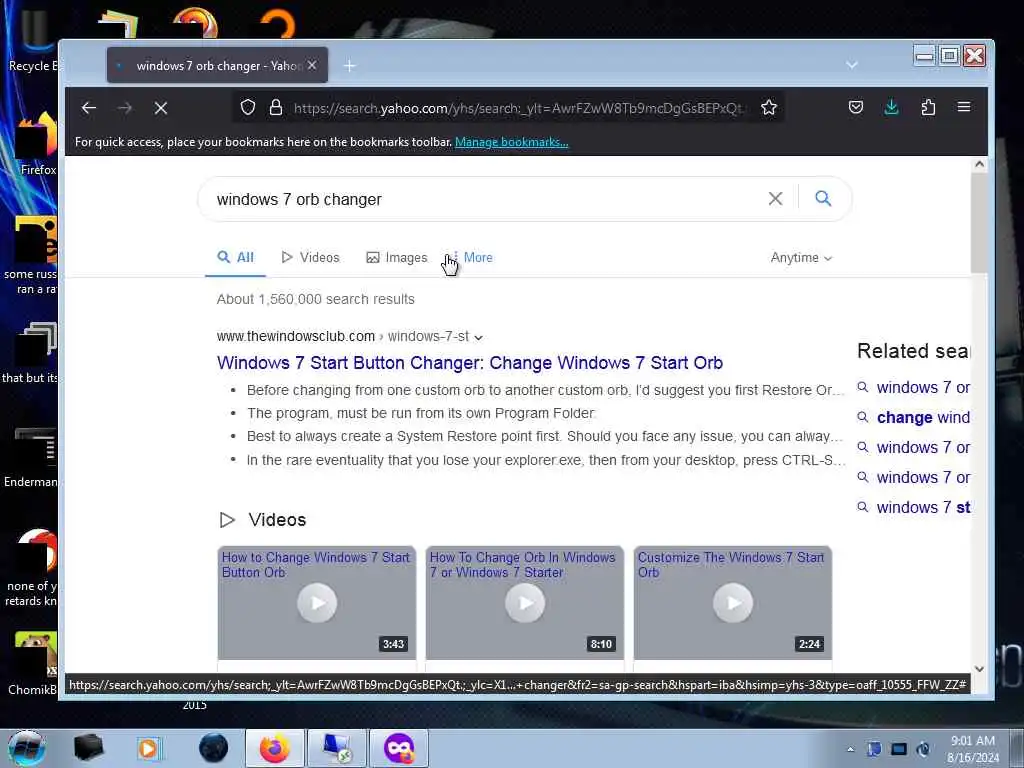Close the 'windows 7 orb changer' tab

pyautogui.click(x=312, y=65)
